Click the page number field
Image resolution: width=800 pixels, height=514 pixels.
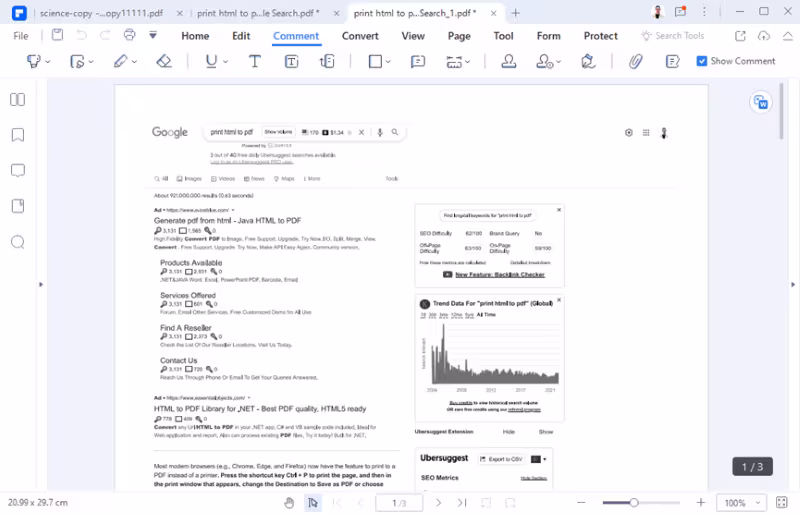[x=399, y=503]
